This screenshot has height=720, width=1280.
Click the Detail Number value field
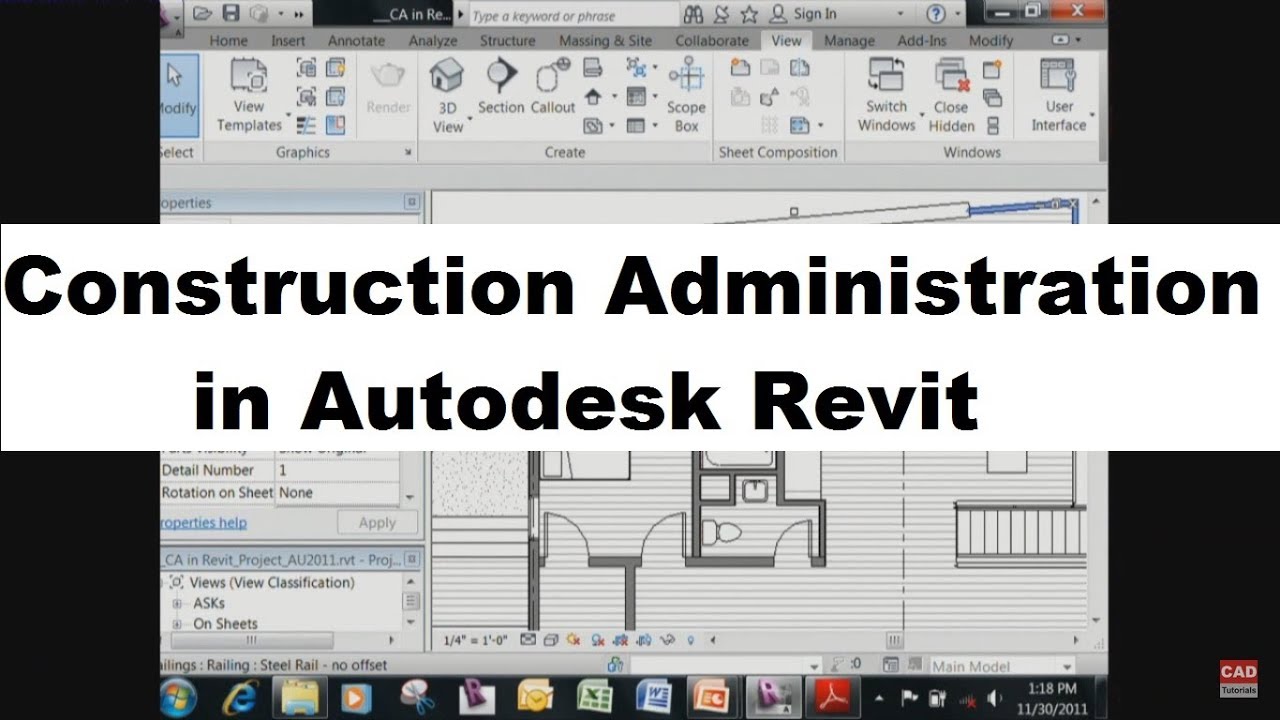click(x=337, y=470)
